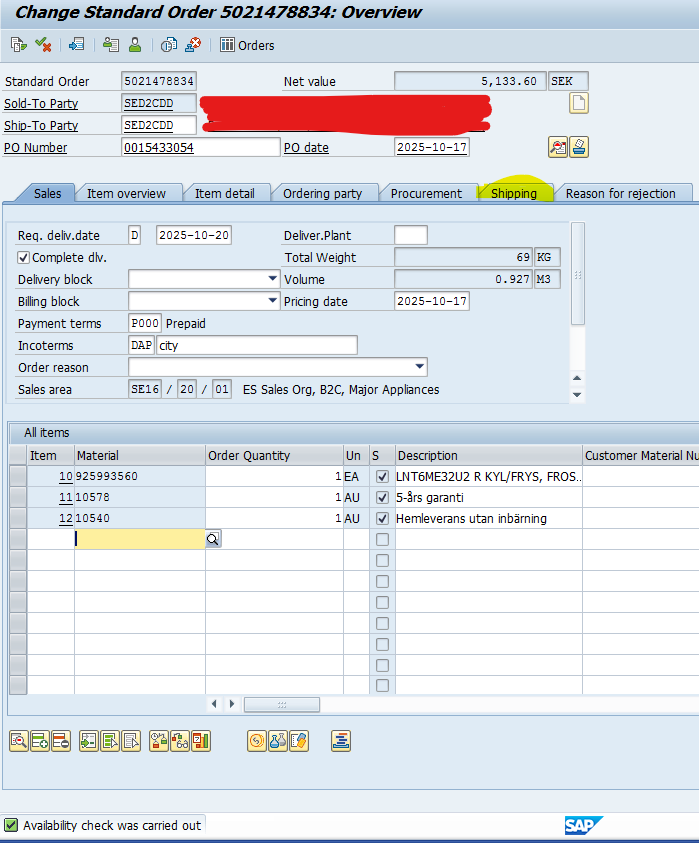
Task: Click the toolbar icon with blue arrow list
Action: point(76,45)
